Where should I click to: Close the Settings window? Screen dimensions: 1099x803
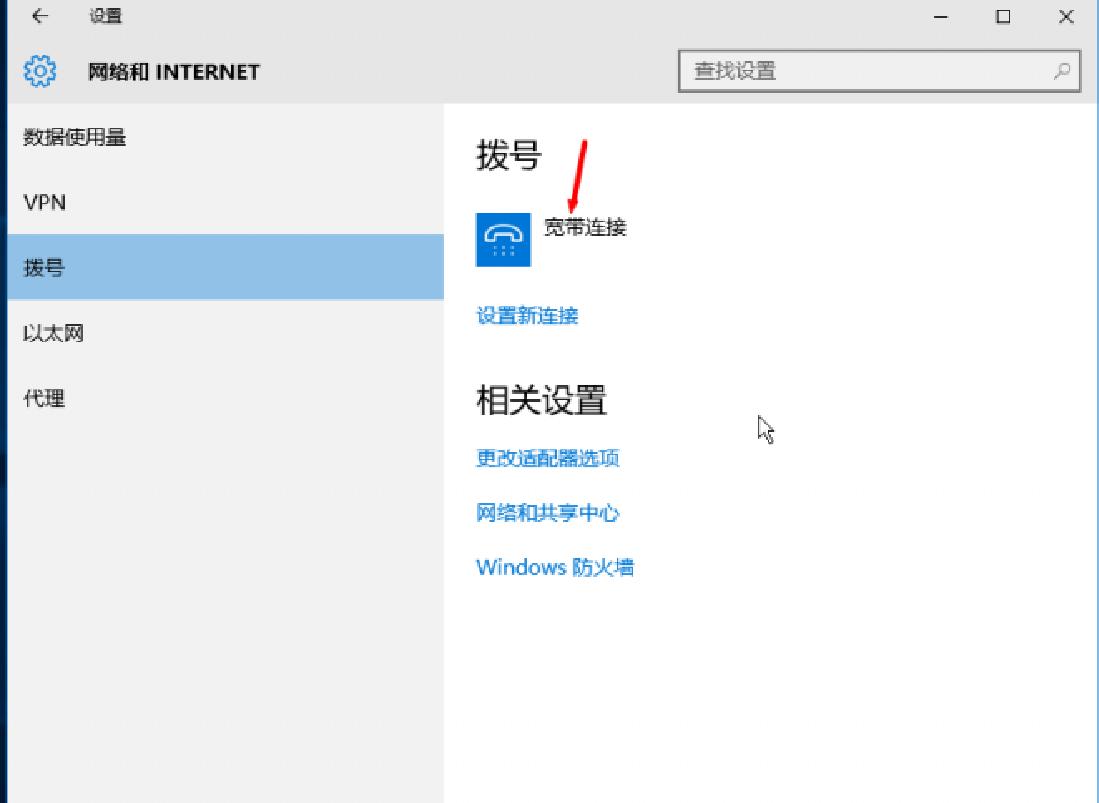[1064, 17]
